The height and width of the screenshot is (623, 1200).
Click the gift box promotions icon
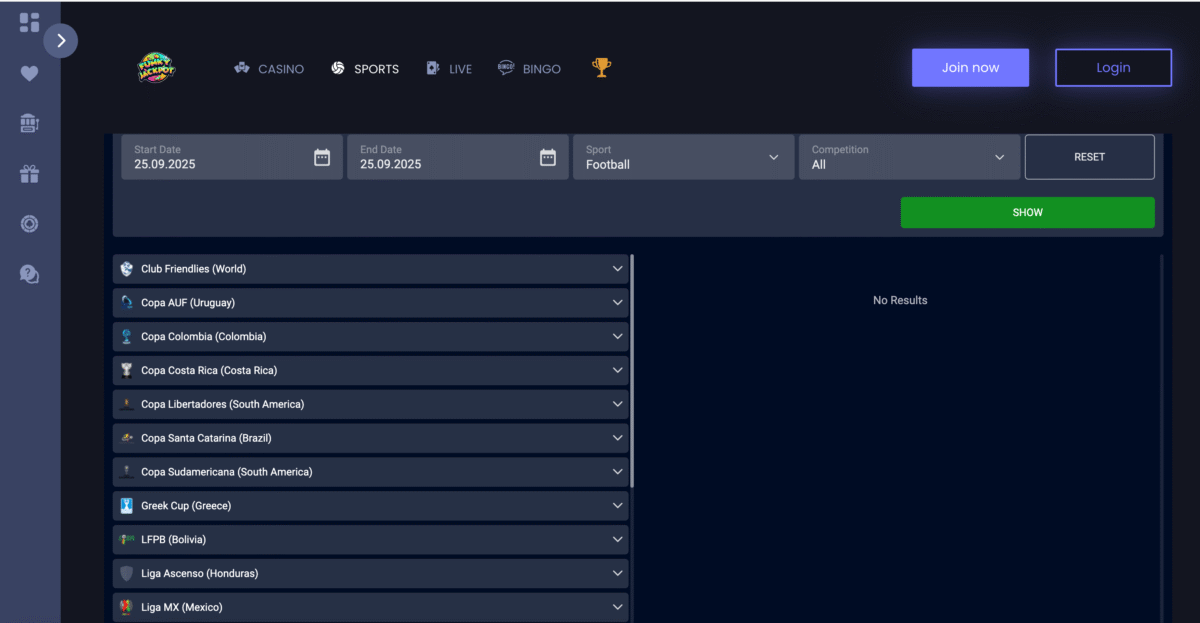click(29, 174)
